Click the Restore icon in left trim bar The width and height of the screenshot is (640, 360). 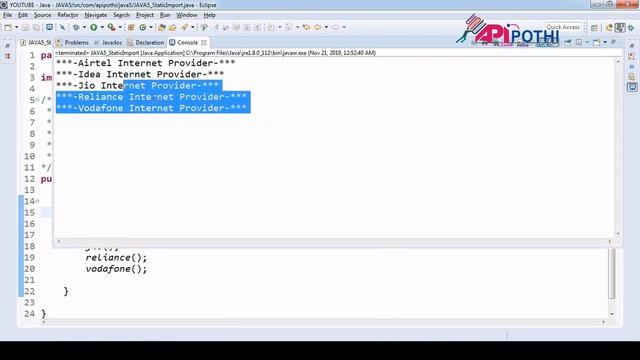7,46
